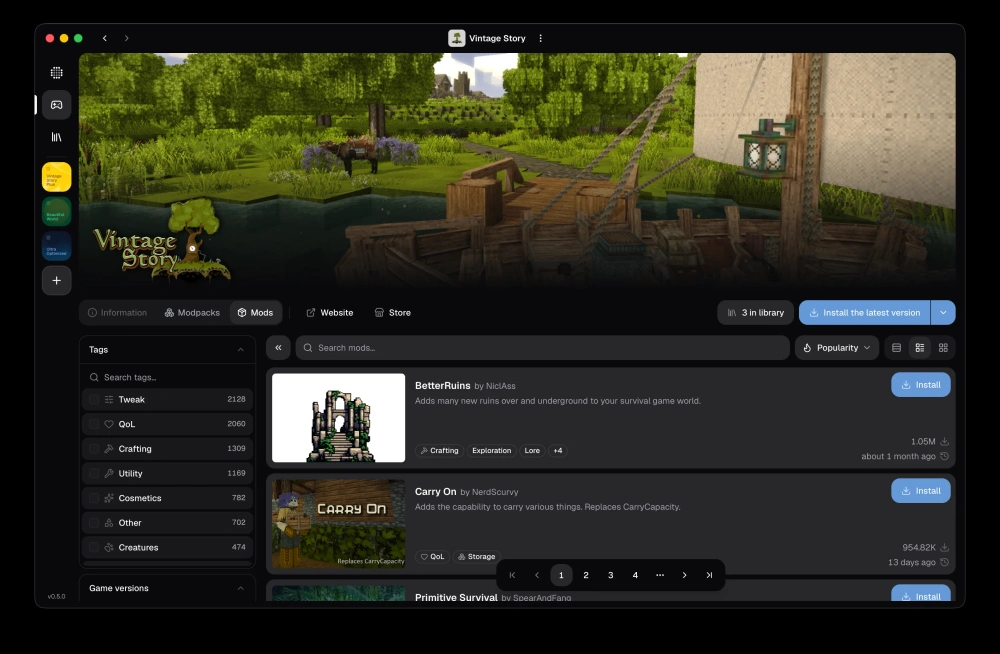The height and width of the screenshot is (654, 1000).
Task: Switch to detailed list view
Action: [920, 348]
